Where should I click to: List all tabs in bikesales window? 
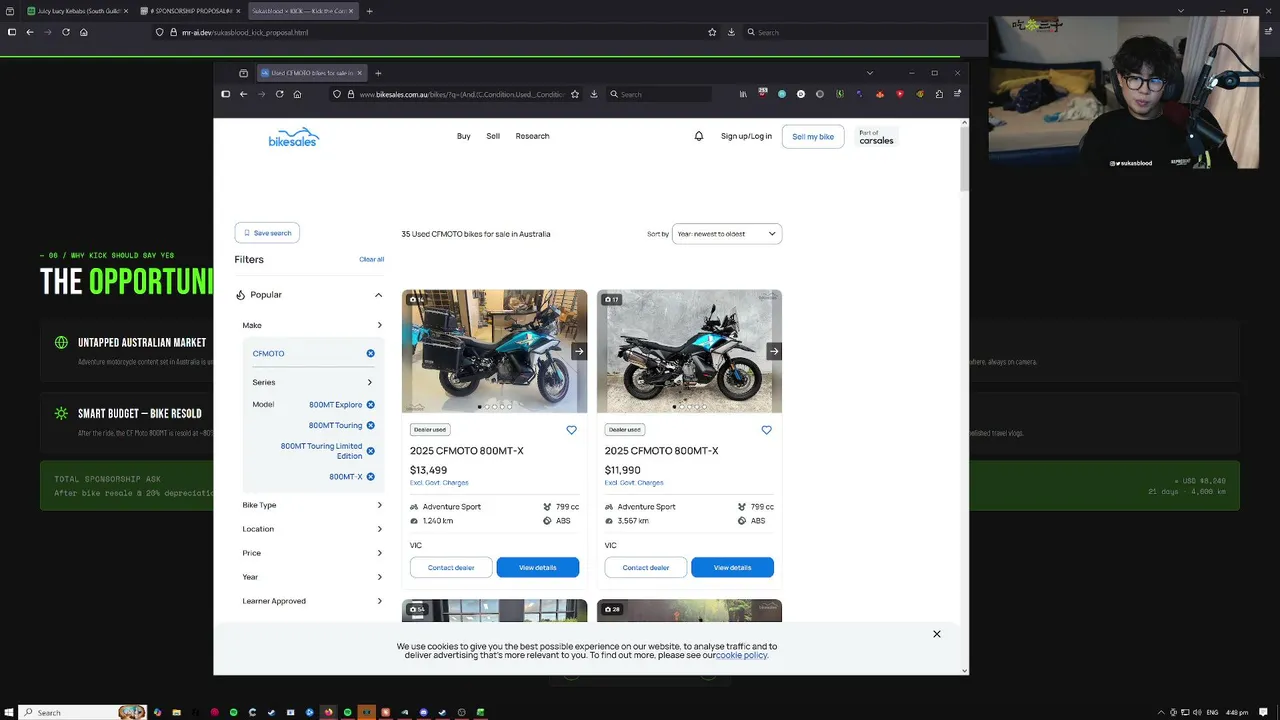point(869,73)
